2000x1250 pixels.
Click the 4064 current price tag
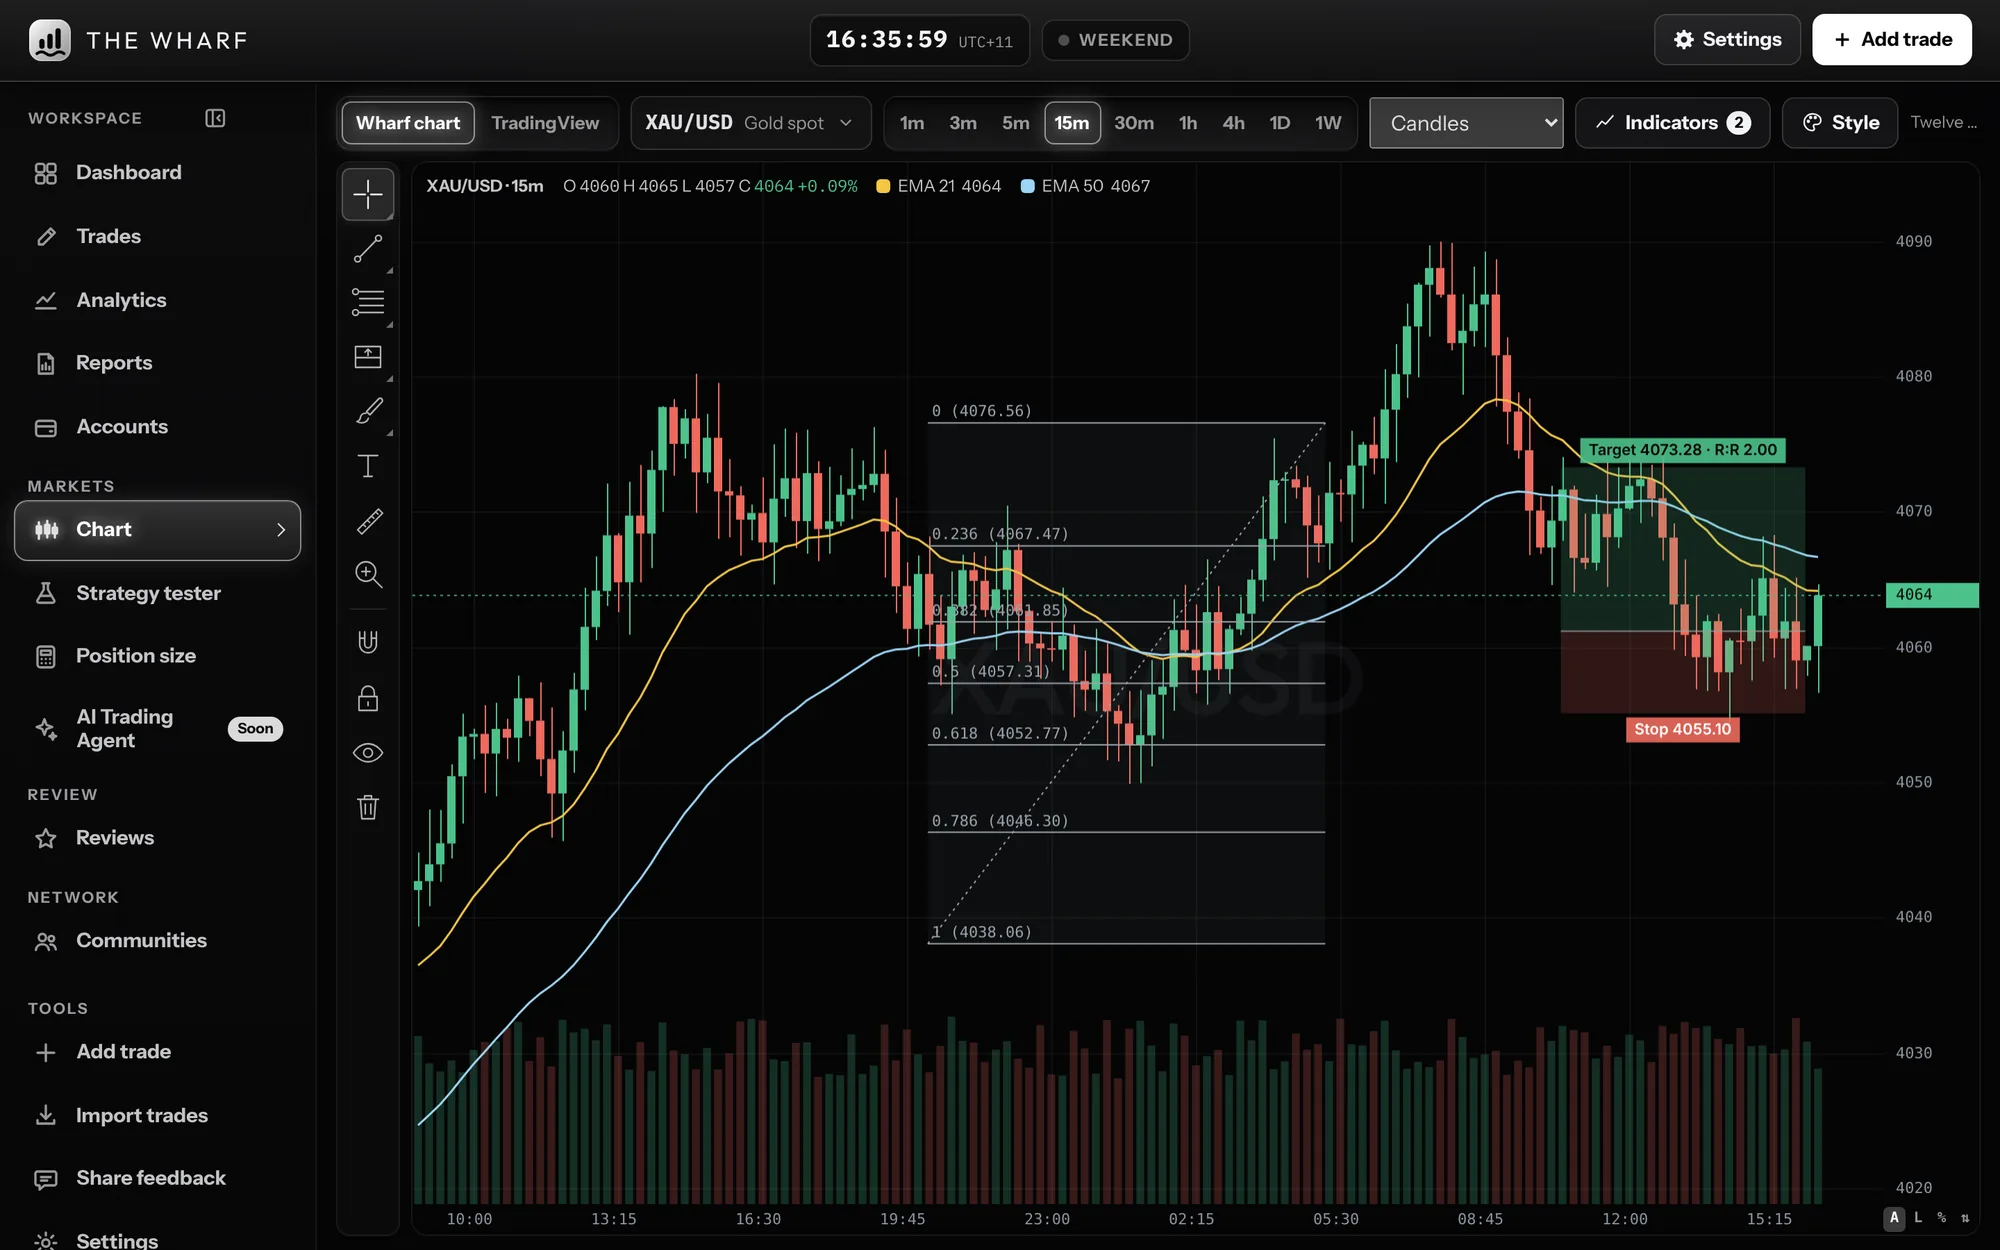tap(1931, 595)
